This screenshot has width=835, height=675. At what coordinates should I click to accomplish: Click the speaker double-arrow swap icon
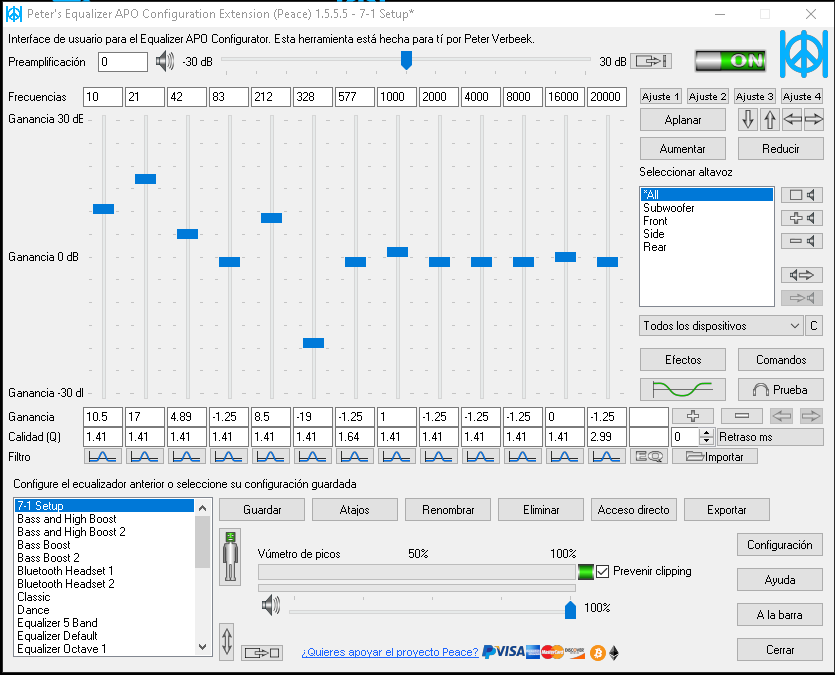801,275
